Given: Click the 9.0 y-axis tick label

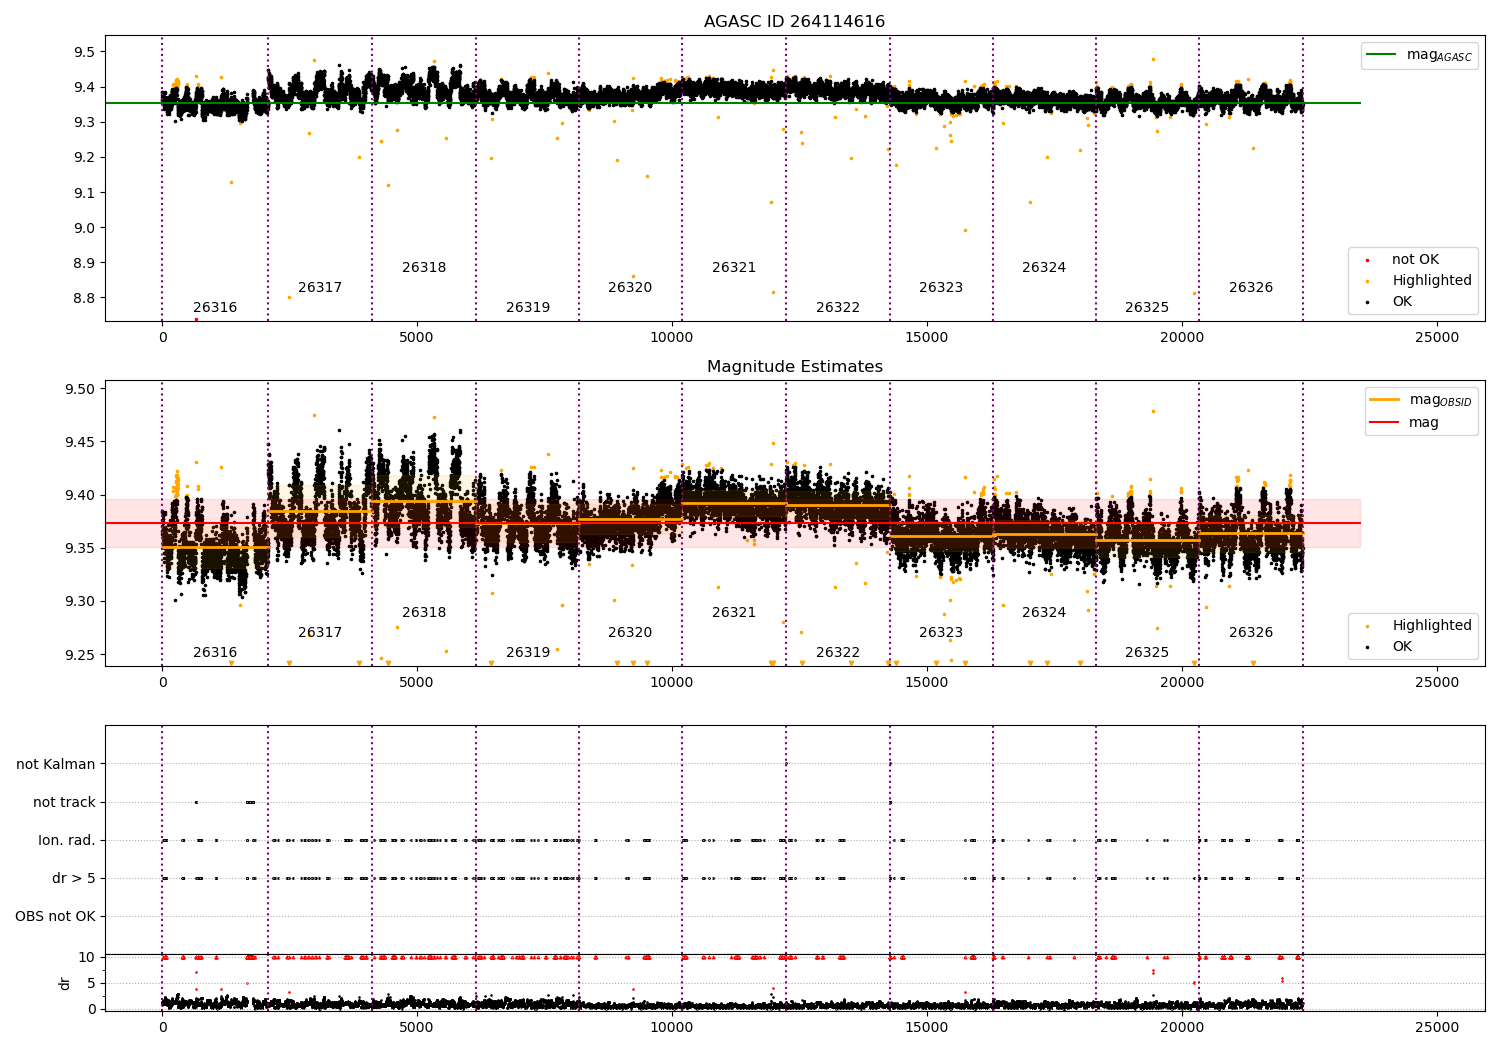Looking at the screenshot, I should pos(83,228).
